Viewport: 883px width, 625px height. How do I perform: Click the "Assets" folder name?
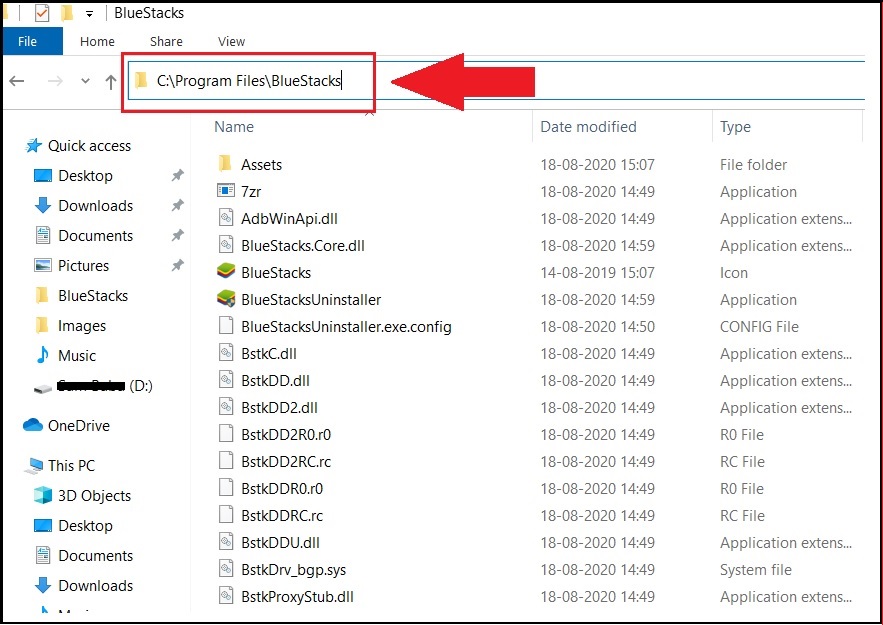pos(261,165)
